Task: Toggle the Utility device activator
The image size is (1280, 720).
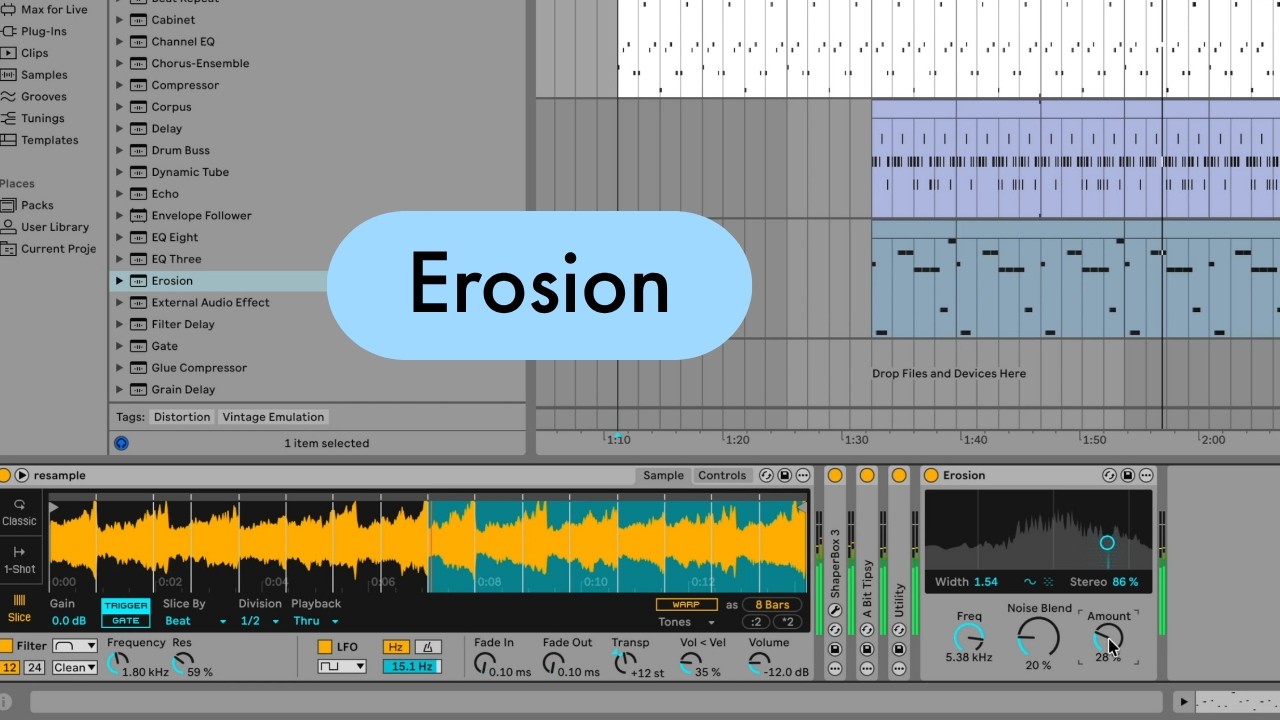Action: pyautogui.click(x=899, y=475)
